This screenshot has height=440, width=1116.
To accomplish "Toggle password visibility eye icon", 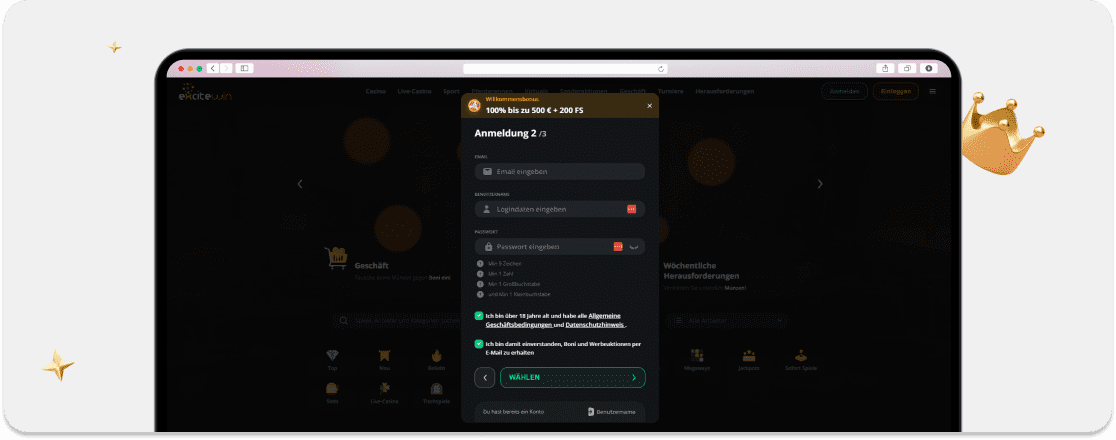I will (634, 246).
